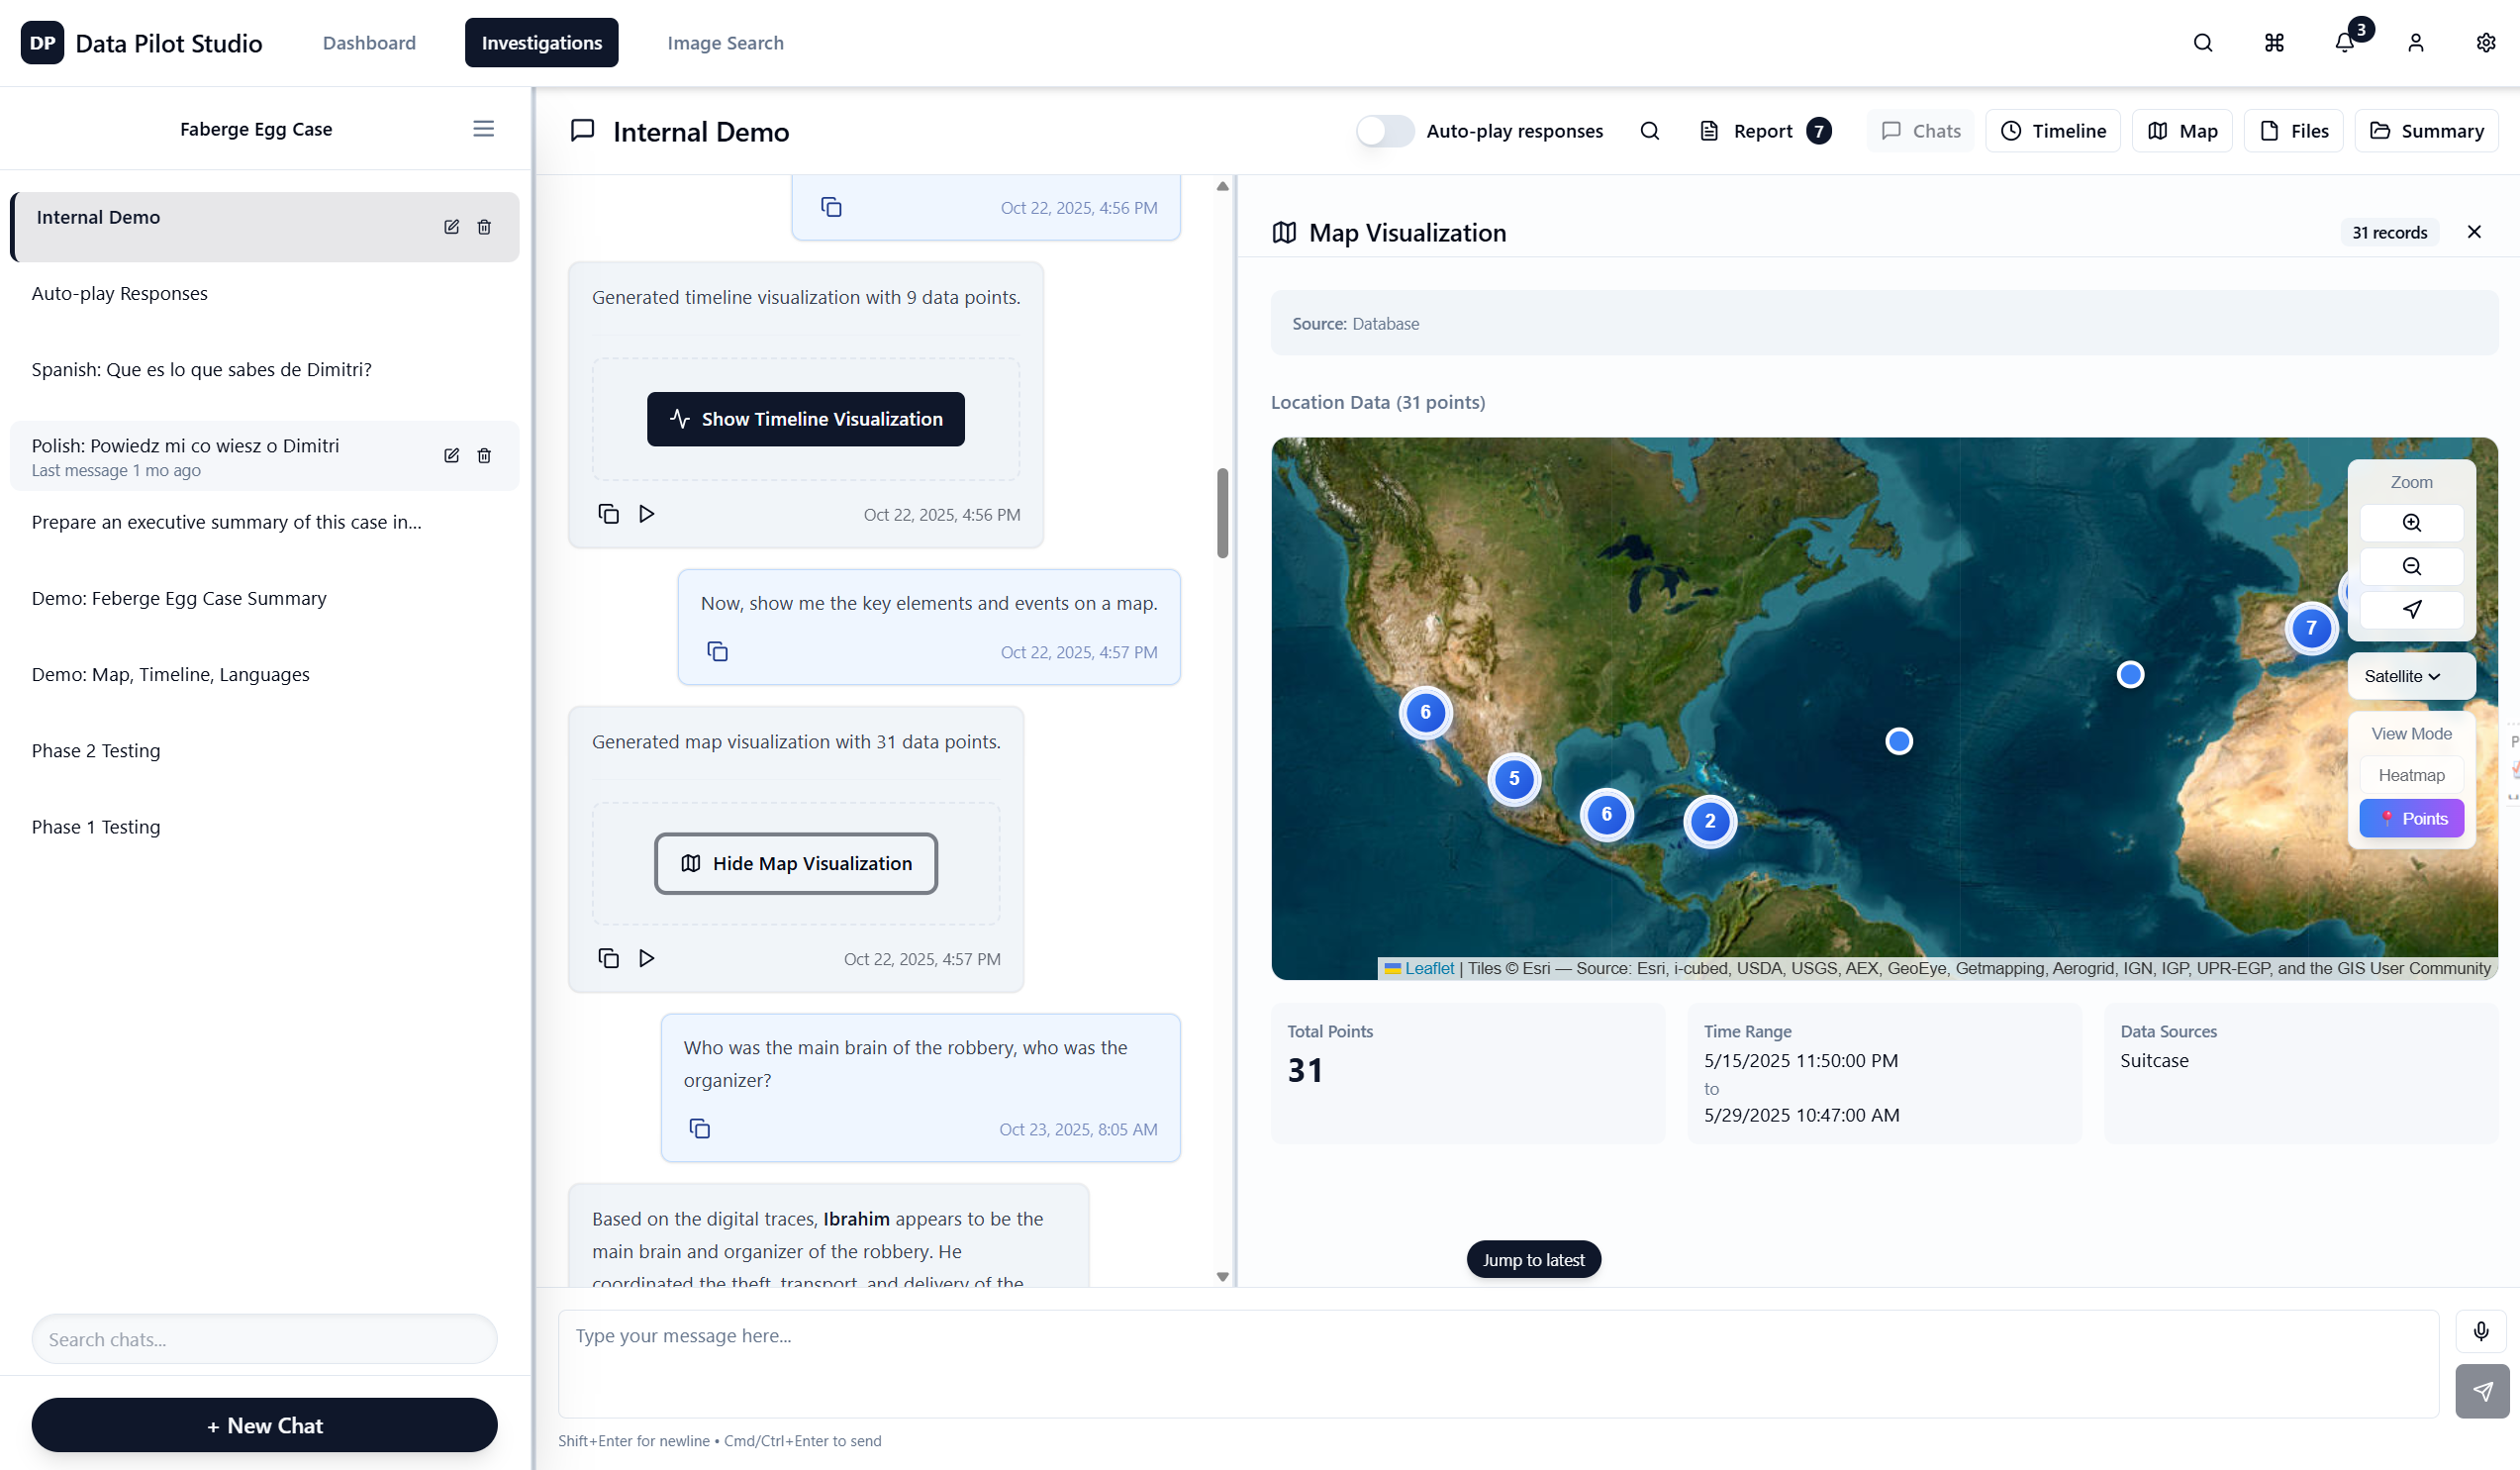The height and width of the screenshot is (1470, 2520).
Task: Open the settings gear icon
Action: pos(2485,43)
